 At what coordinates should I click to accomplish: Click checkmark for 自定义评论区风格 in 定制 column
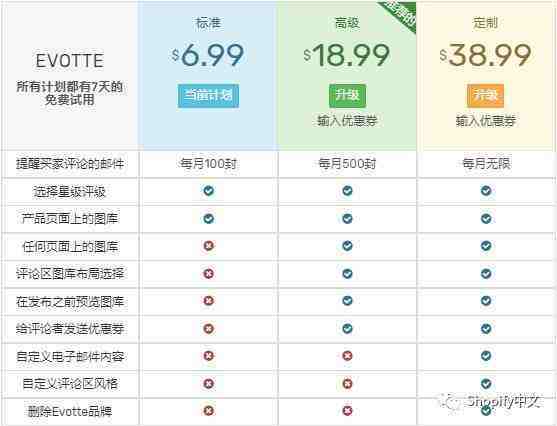pyautogui.click(x=486, y=384)
